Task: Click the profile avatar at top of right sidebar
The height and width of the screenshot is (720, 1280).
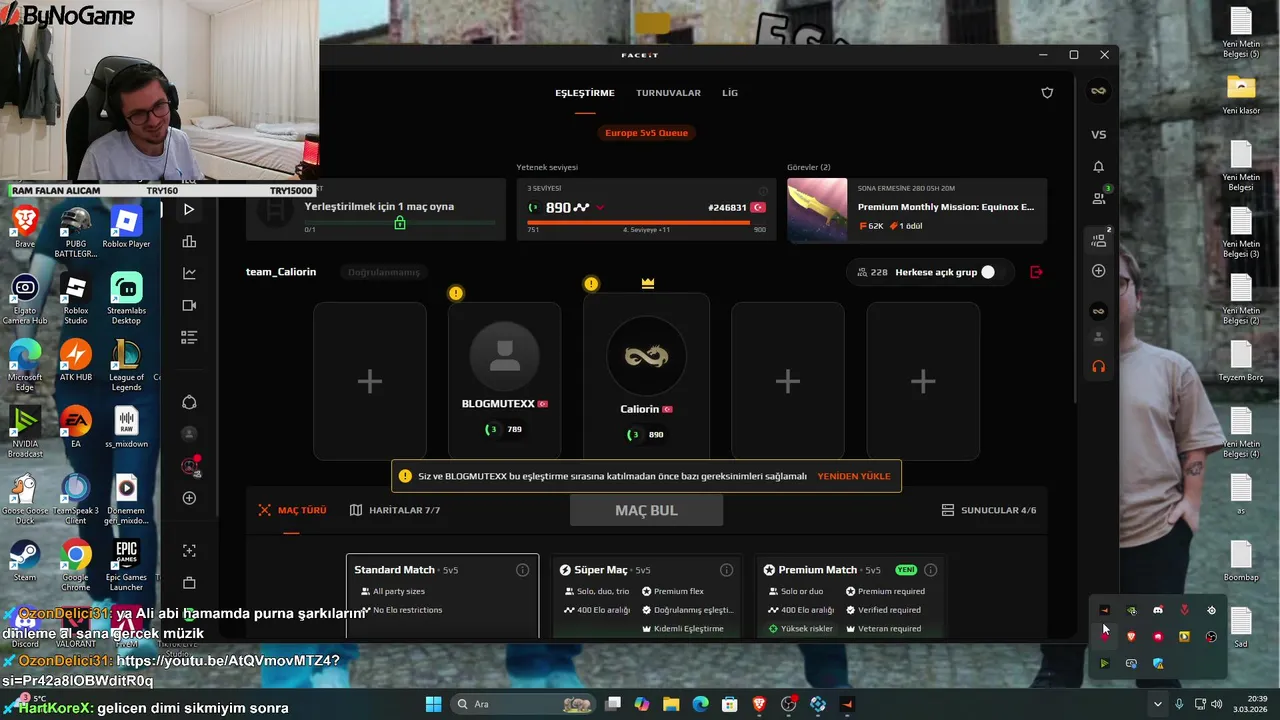Action: tap(1098, 91)
